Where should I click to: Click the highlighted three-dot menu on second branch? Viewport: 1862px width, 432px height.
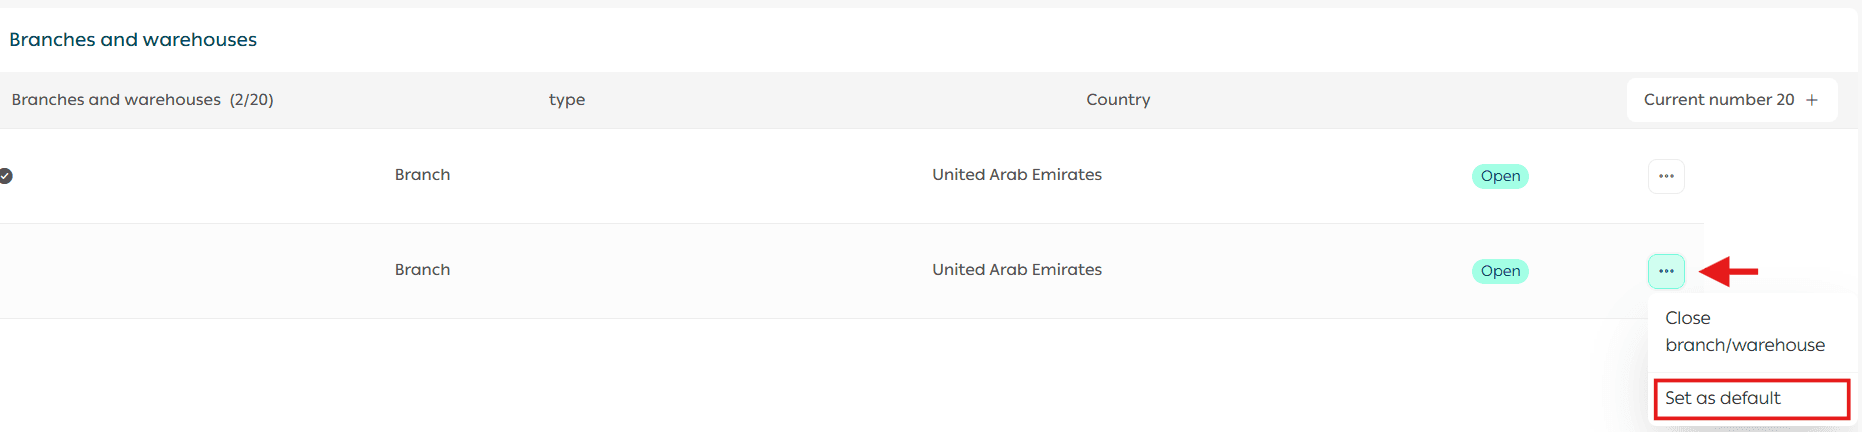(1666, 271)
